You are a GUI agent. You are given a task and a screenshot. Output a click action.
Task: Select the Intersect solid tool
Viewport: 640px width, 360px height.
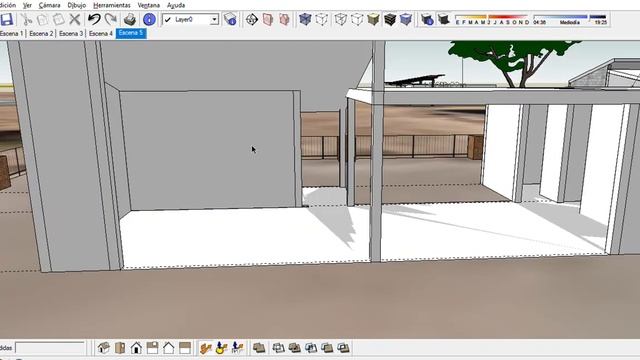click(x=278, y=348)
